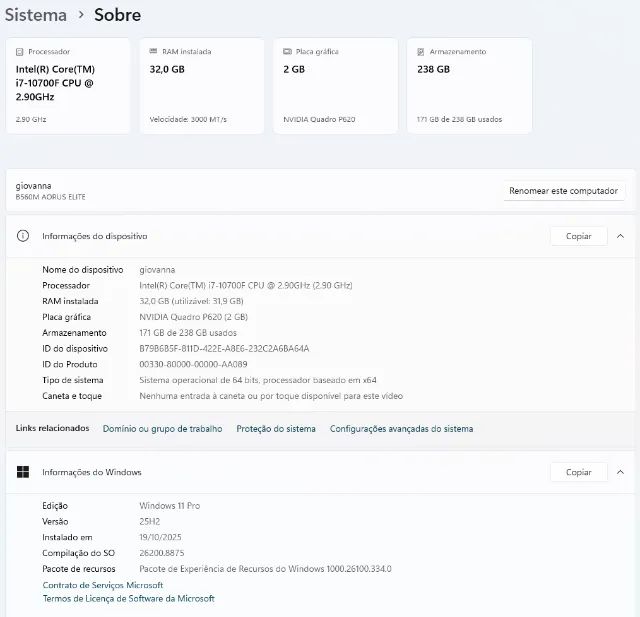640x617 pixels.
Task: Click the 32,0 GB (utilizável: 31,9 GB) value
Action: (x=191, y=301)
